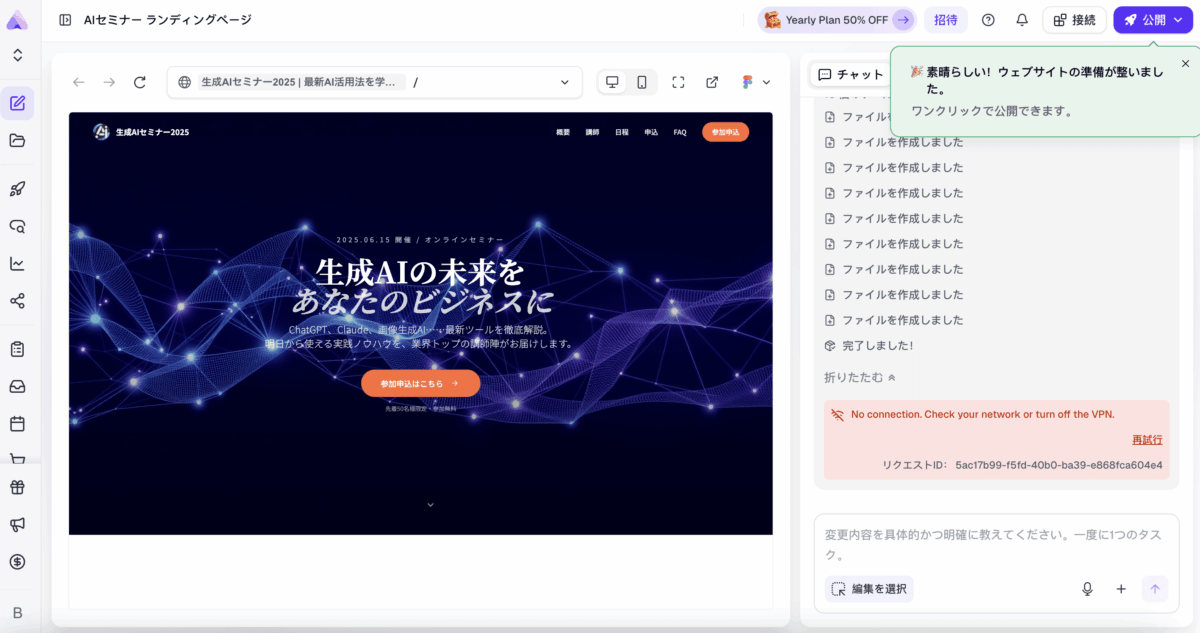The height and width of the screenshot is (633, 1200).
Task: Click the 完了しました! status line
Action: coord(868,345)
